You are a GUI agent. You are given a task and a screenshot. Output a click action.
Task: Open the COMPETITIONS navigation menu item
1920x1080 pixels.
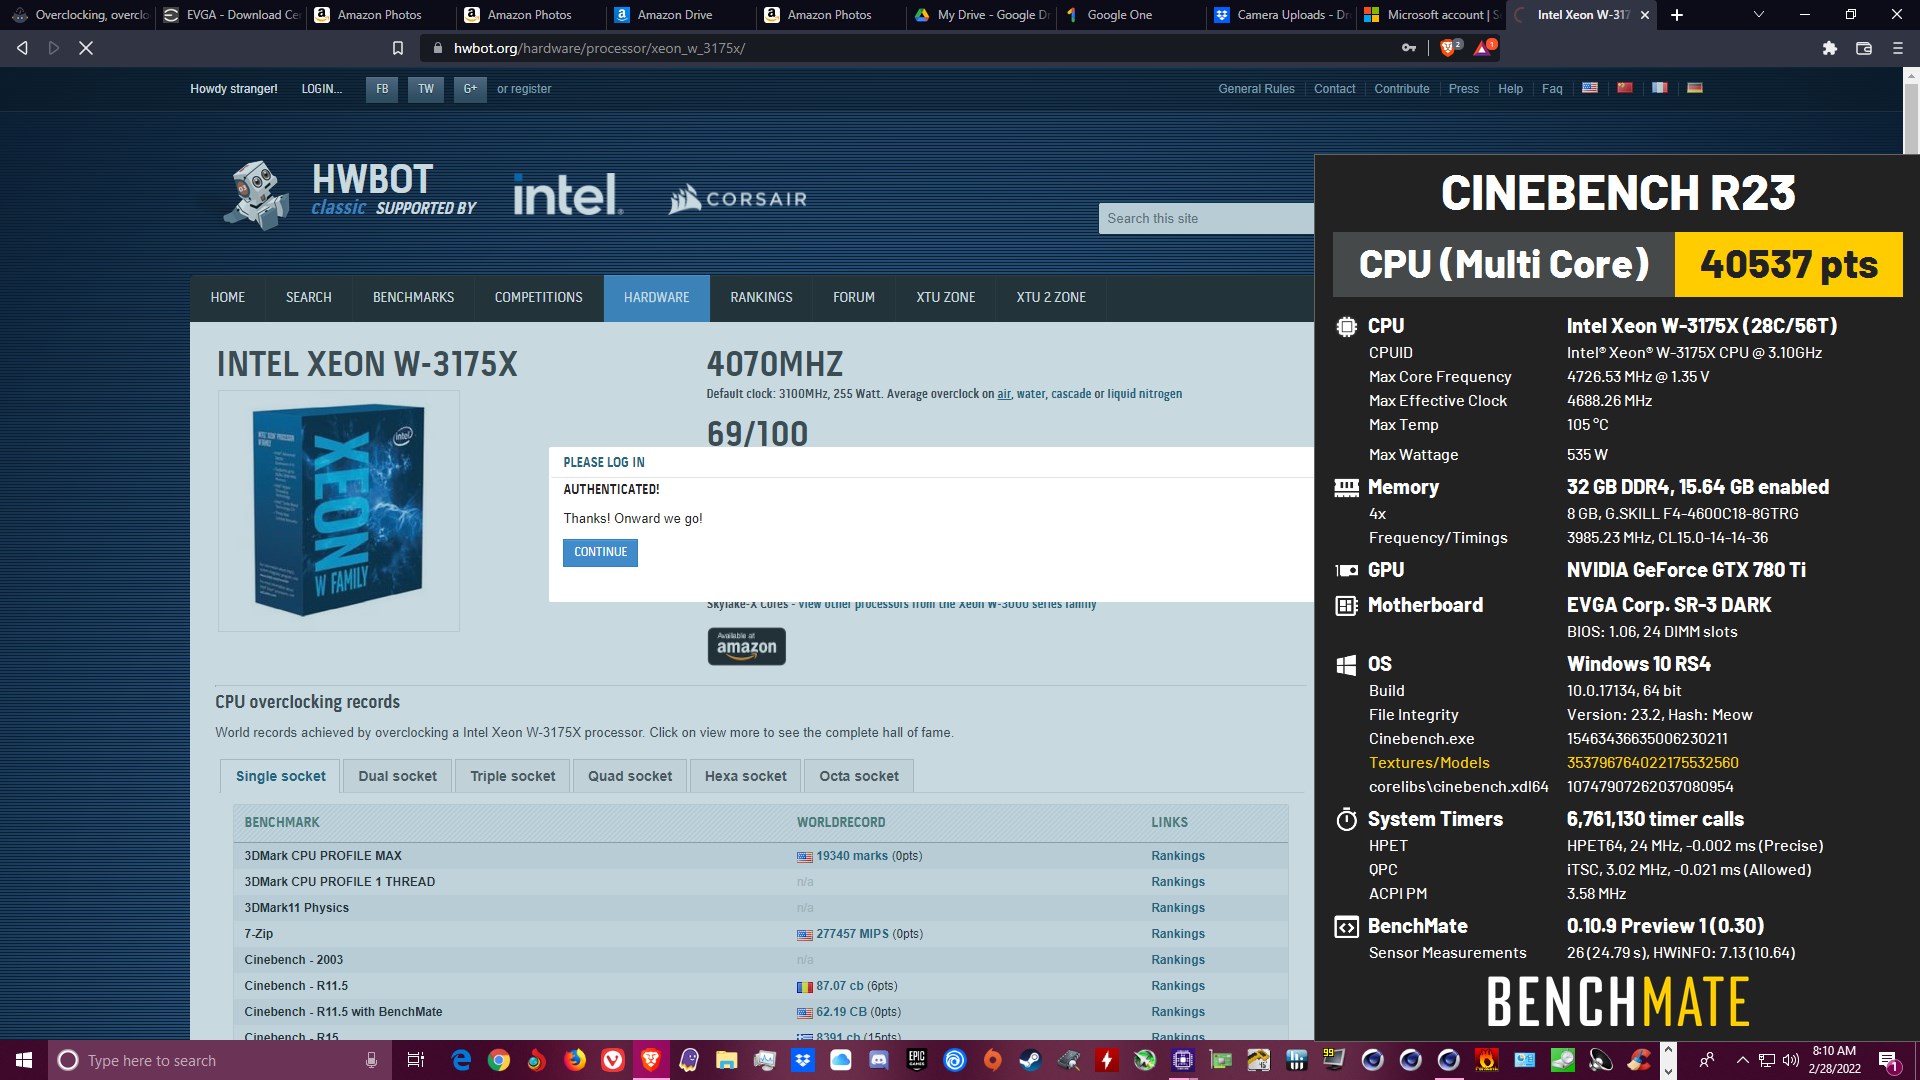click(x=538, y=298)
